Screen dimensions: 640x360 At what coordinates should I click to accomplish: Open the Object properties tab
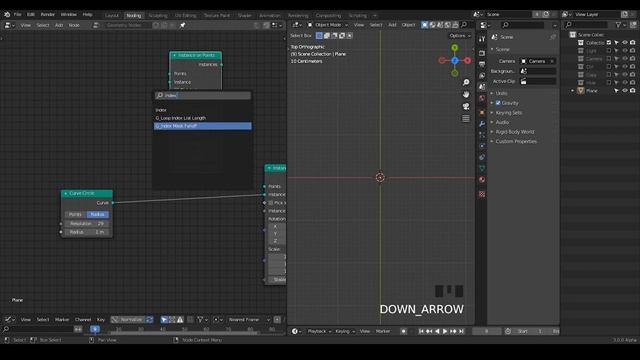click(x=482, y=112)
